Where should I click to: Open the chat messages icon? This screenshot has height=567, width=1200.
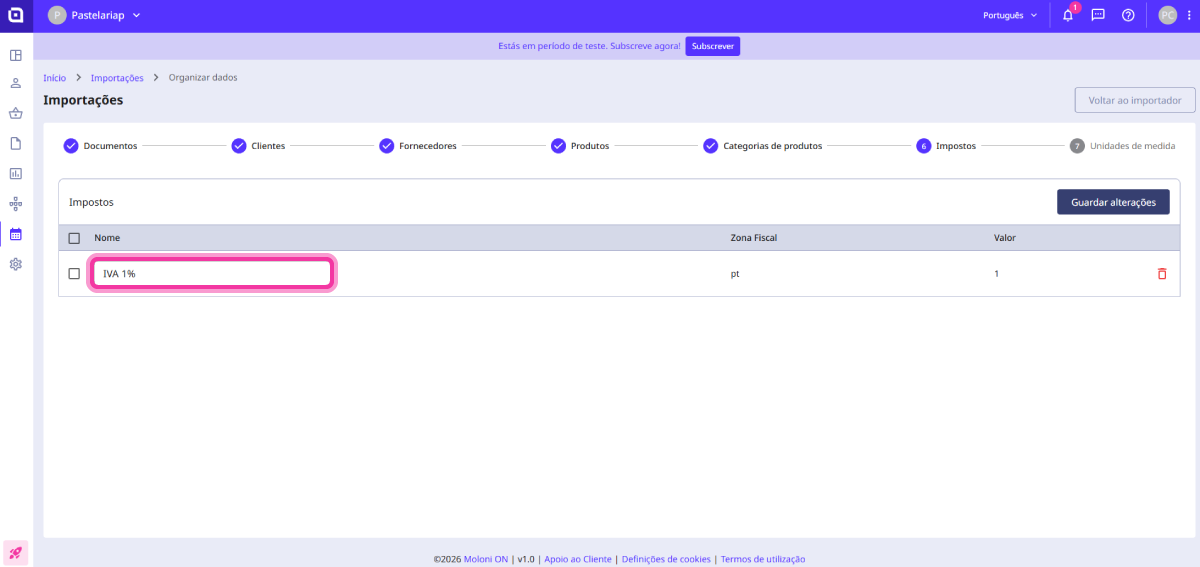click(1097, 16)
